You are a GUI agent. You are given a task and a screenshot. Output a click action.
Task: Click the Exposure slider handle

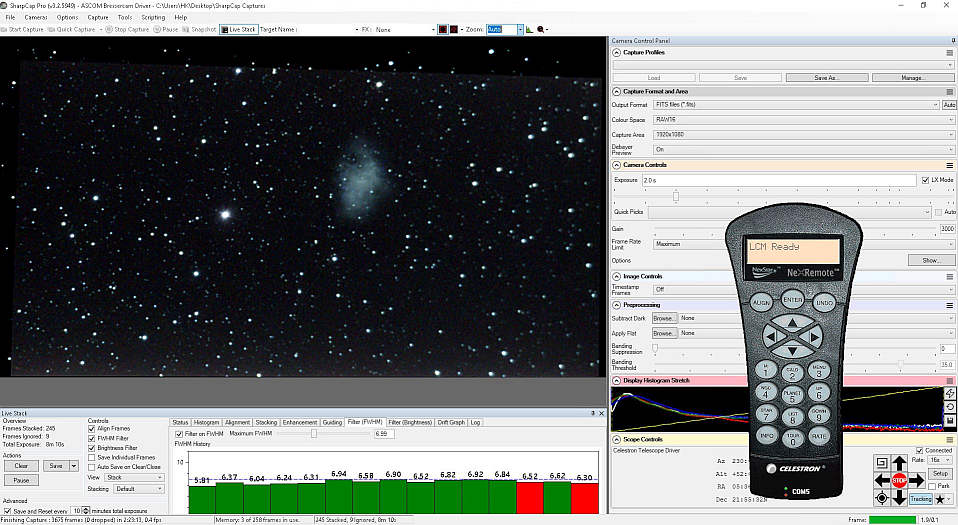(x=676, y=196)
